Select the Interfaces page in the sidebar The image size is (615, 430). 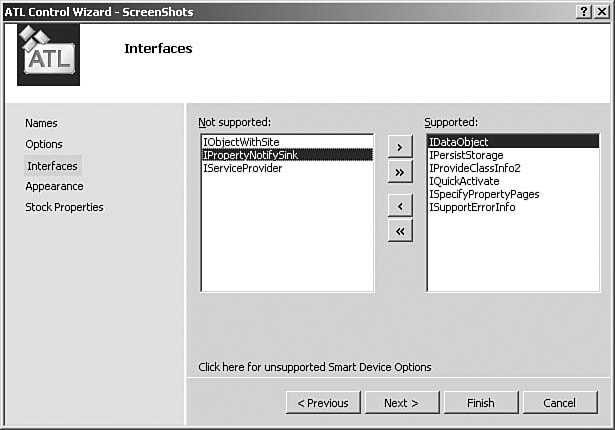pyautogui.click(x=53, y=166)
